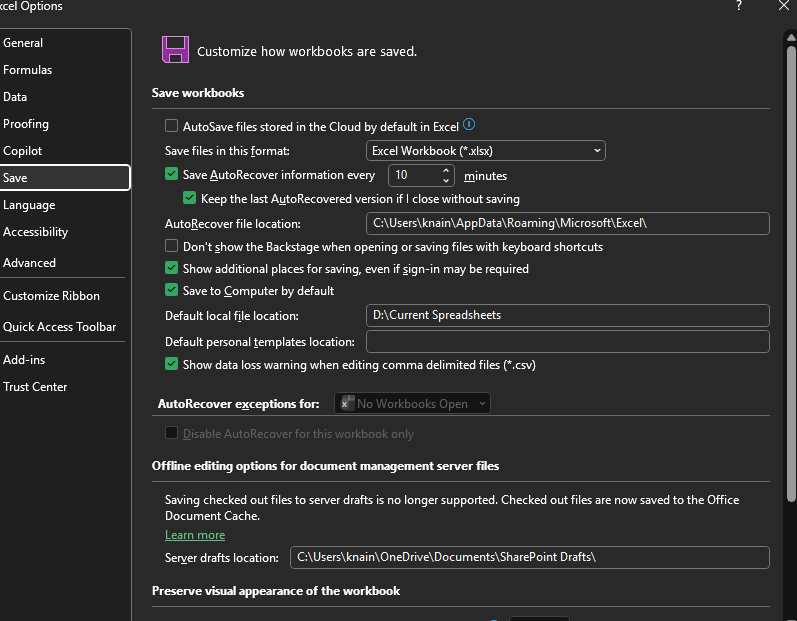
Task: Click the Default personal templates location field
Action: click(568, 341)
